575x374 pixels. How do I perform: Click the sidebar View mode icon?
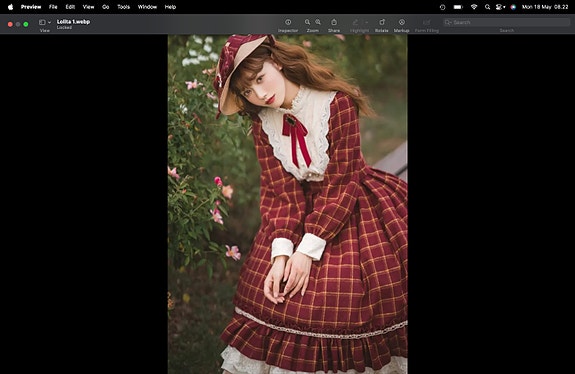point(42,22)
